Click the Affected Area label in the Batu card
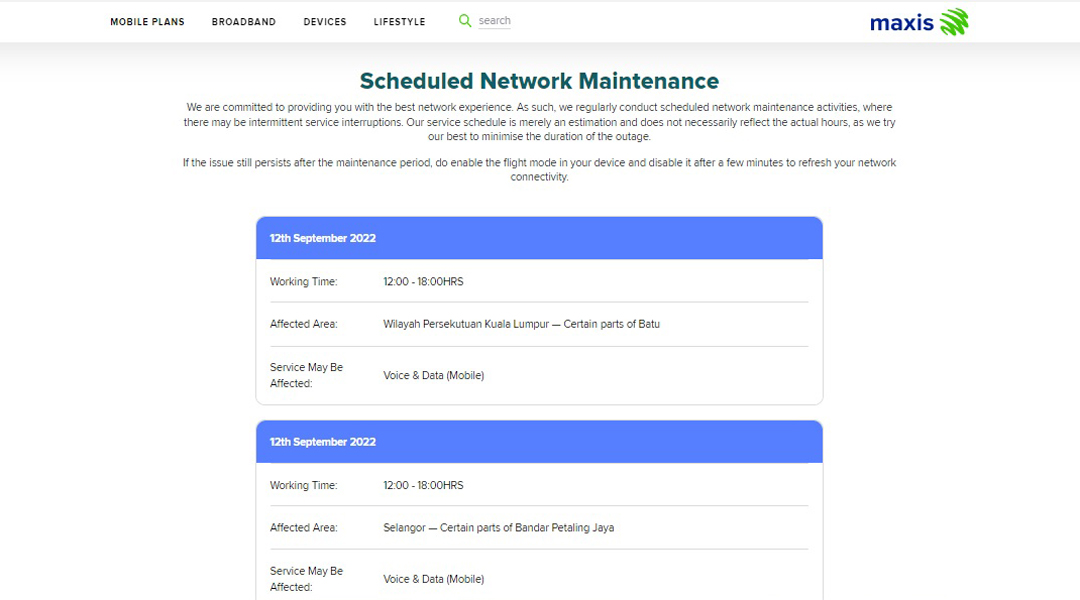The image size is (1080, 600). pos(304,324)
